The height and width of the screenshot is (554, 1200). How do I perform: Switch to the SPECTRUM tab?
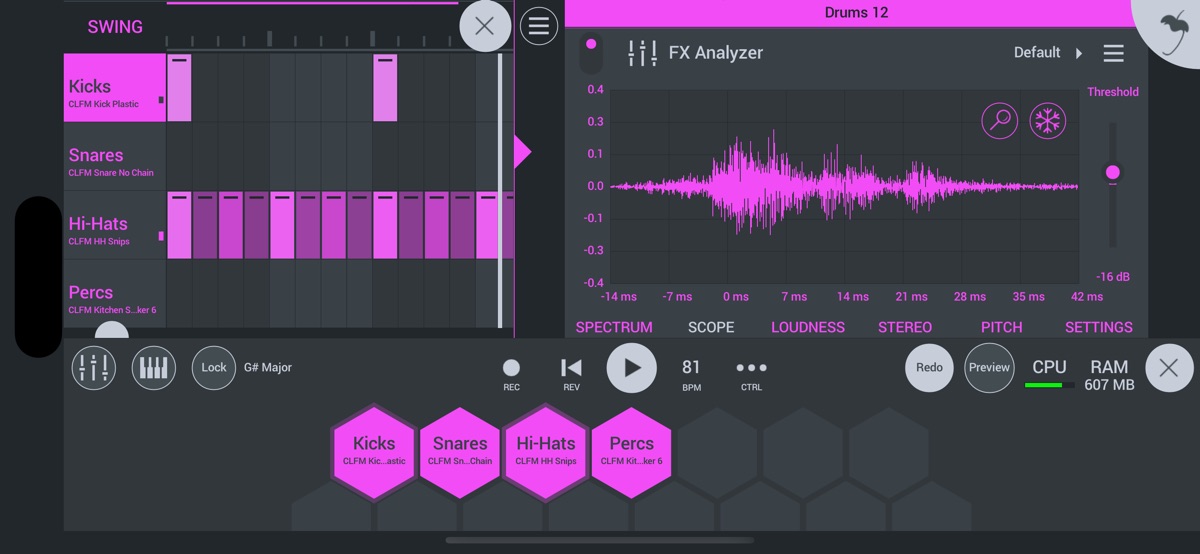pyautogui.click(x=614, y=327)
